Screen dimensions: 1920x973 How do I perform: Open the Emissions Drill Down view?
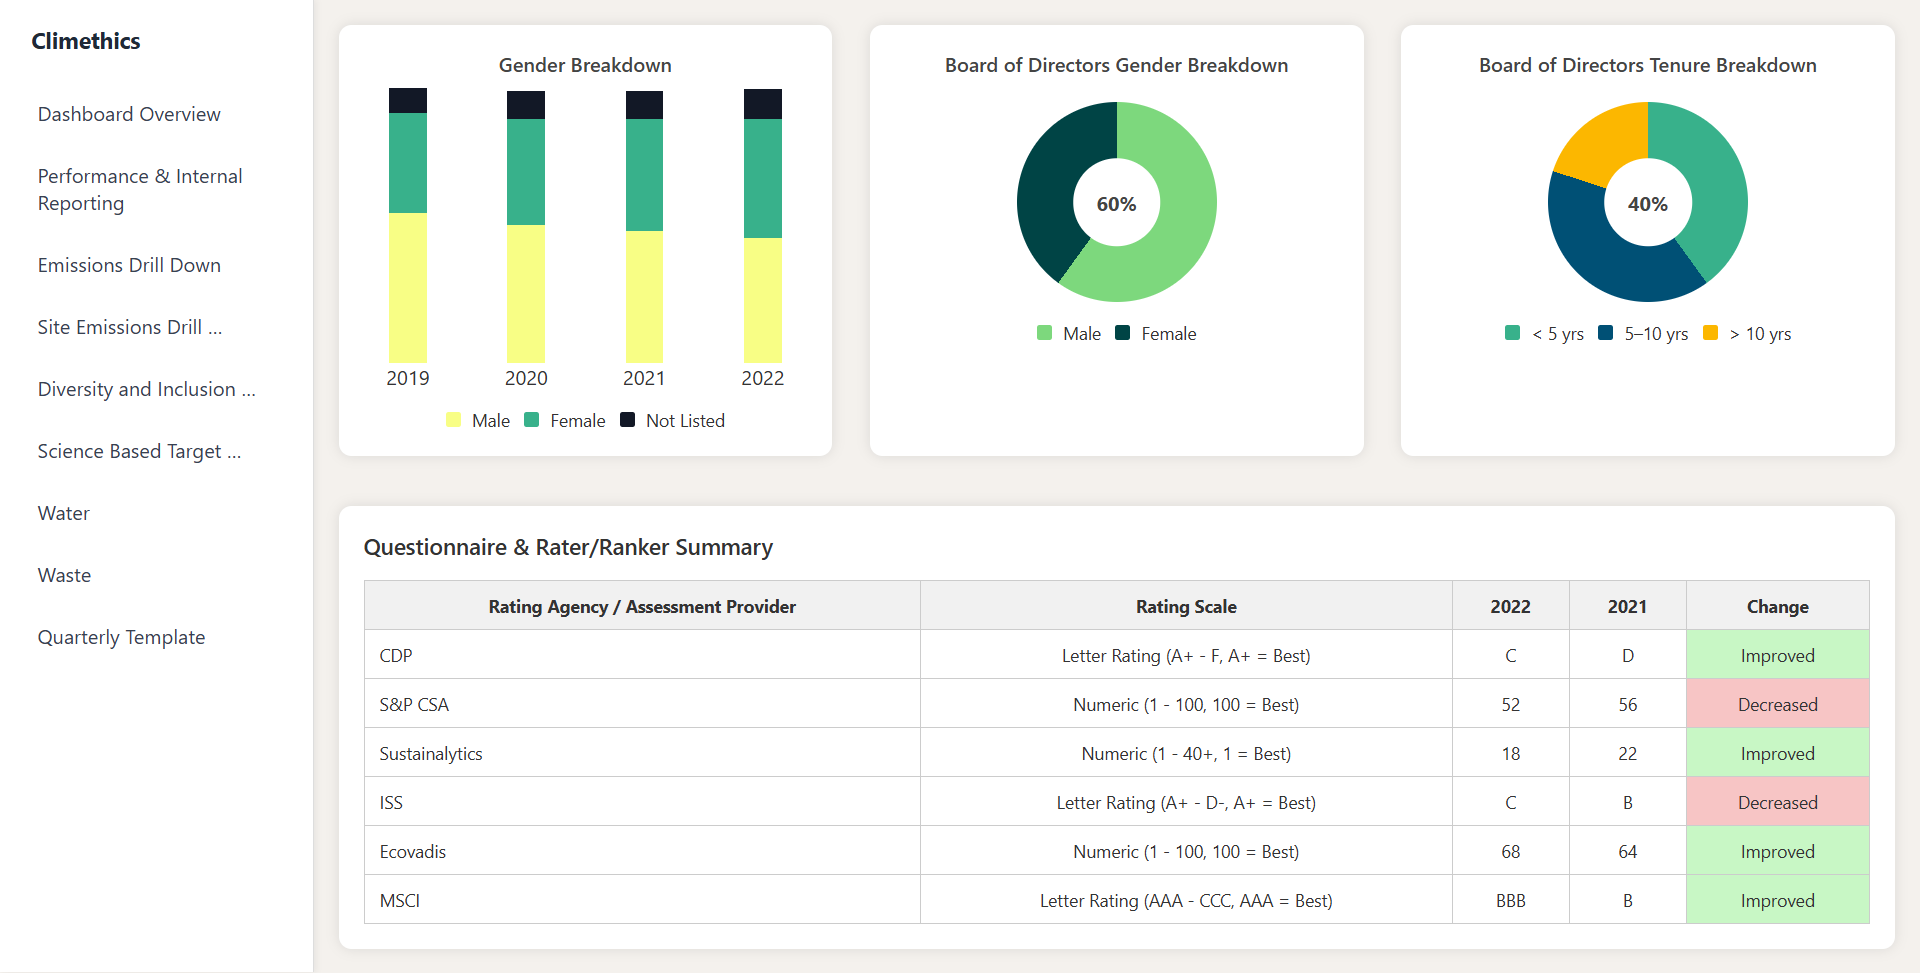(129, 265)
